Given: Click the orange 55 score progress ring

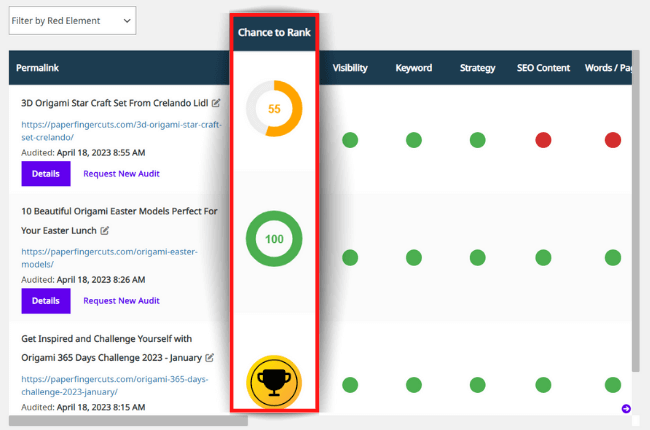Looking at the screenshot, I should coord(273,108).
